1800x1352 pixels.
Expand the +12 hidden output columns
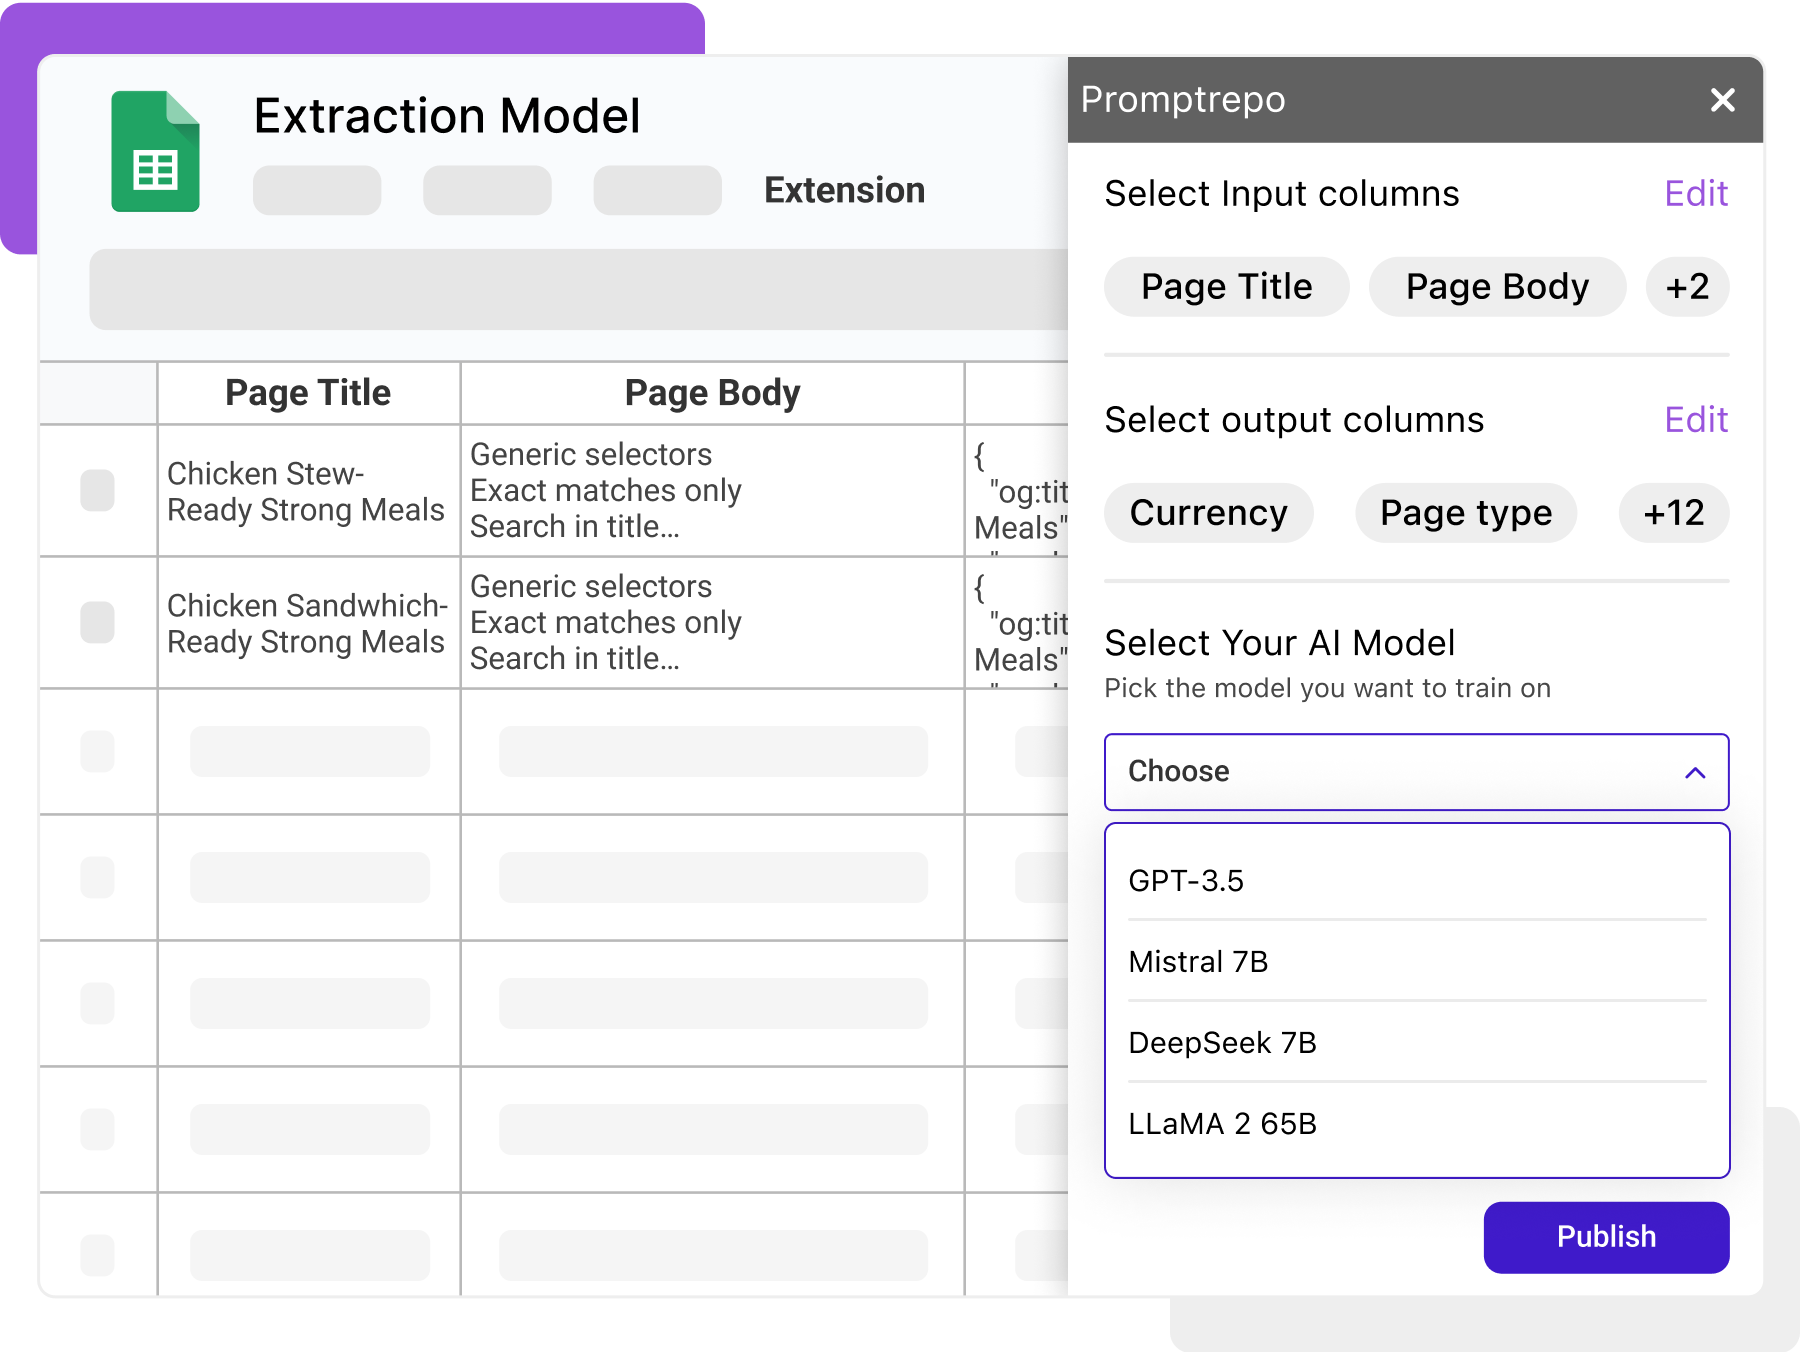click(x=1673, y=513)
